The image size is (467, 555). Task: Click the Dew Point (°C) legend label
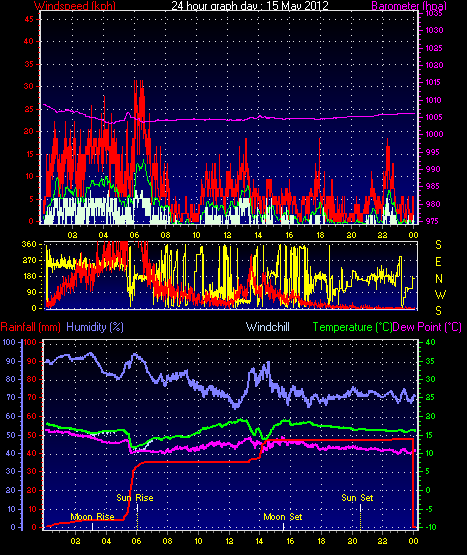click(427, 327)
